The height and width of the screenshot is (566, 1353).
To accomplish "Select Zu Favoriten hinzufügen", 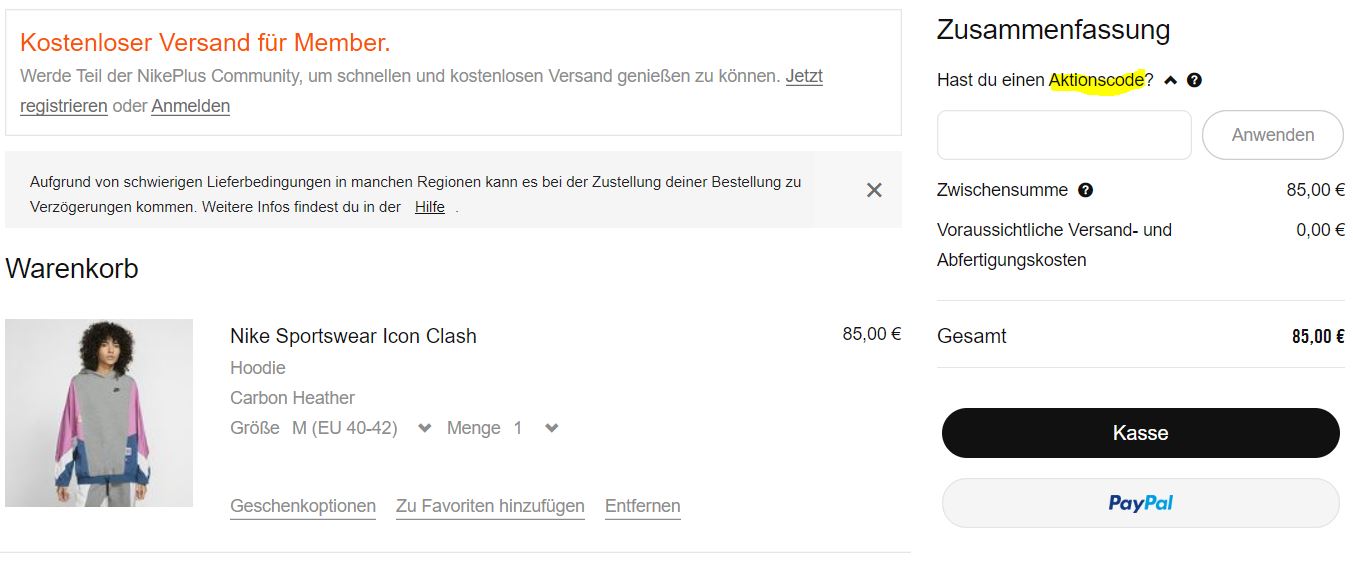I will pyautogui.click(x=490, y=506).
